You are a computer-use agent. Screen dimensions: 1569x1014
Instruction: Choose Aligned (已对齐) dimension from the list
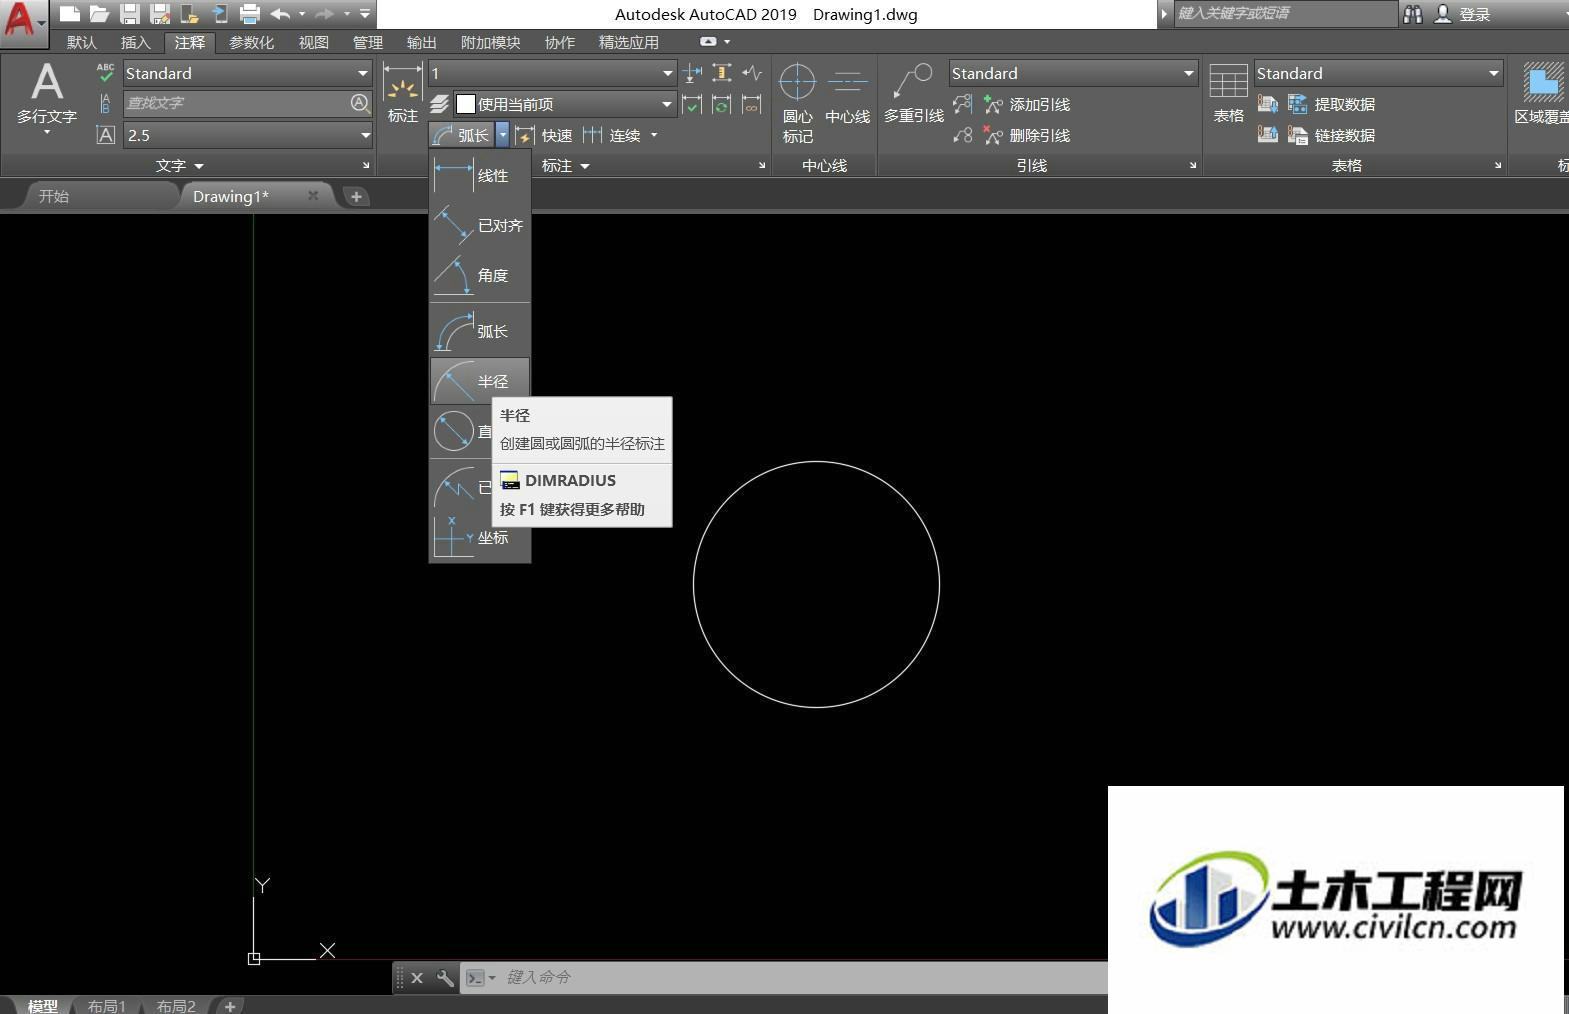[x=480, y=226]
